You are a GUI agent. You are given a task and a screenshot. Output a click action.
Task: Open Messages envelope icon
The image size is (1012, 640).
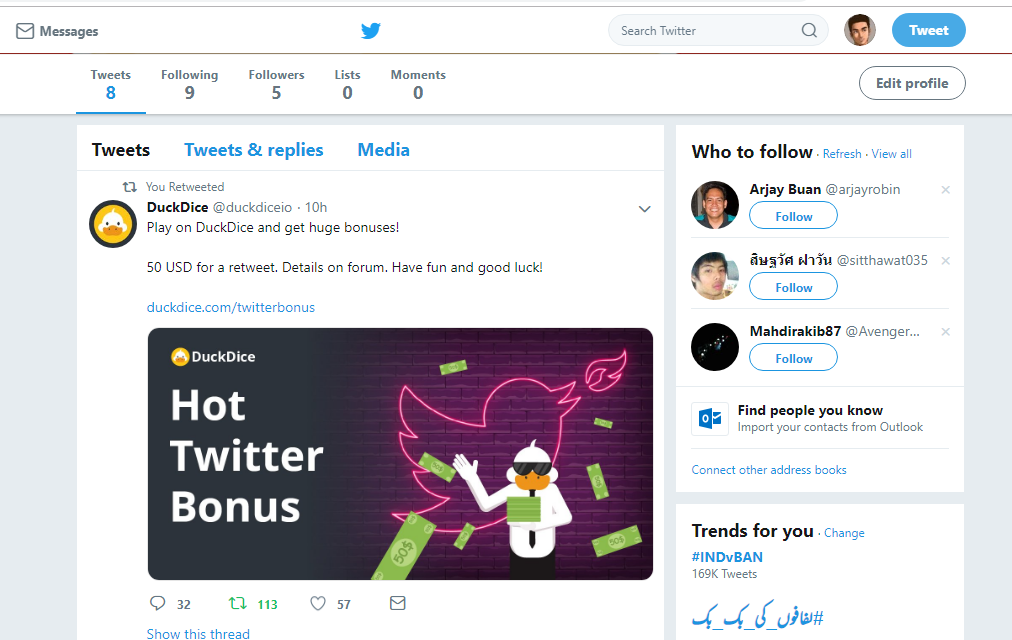[x=25, y=31]
